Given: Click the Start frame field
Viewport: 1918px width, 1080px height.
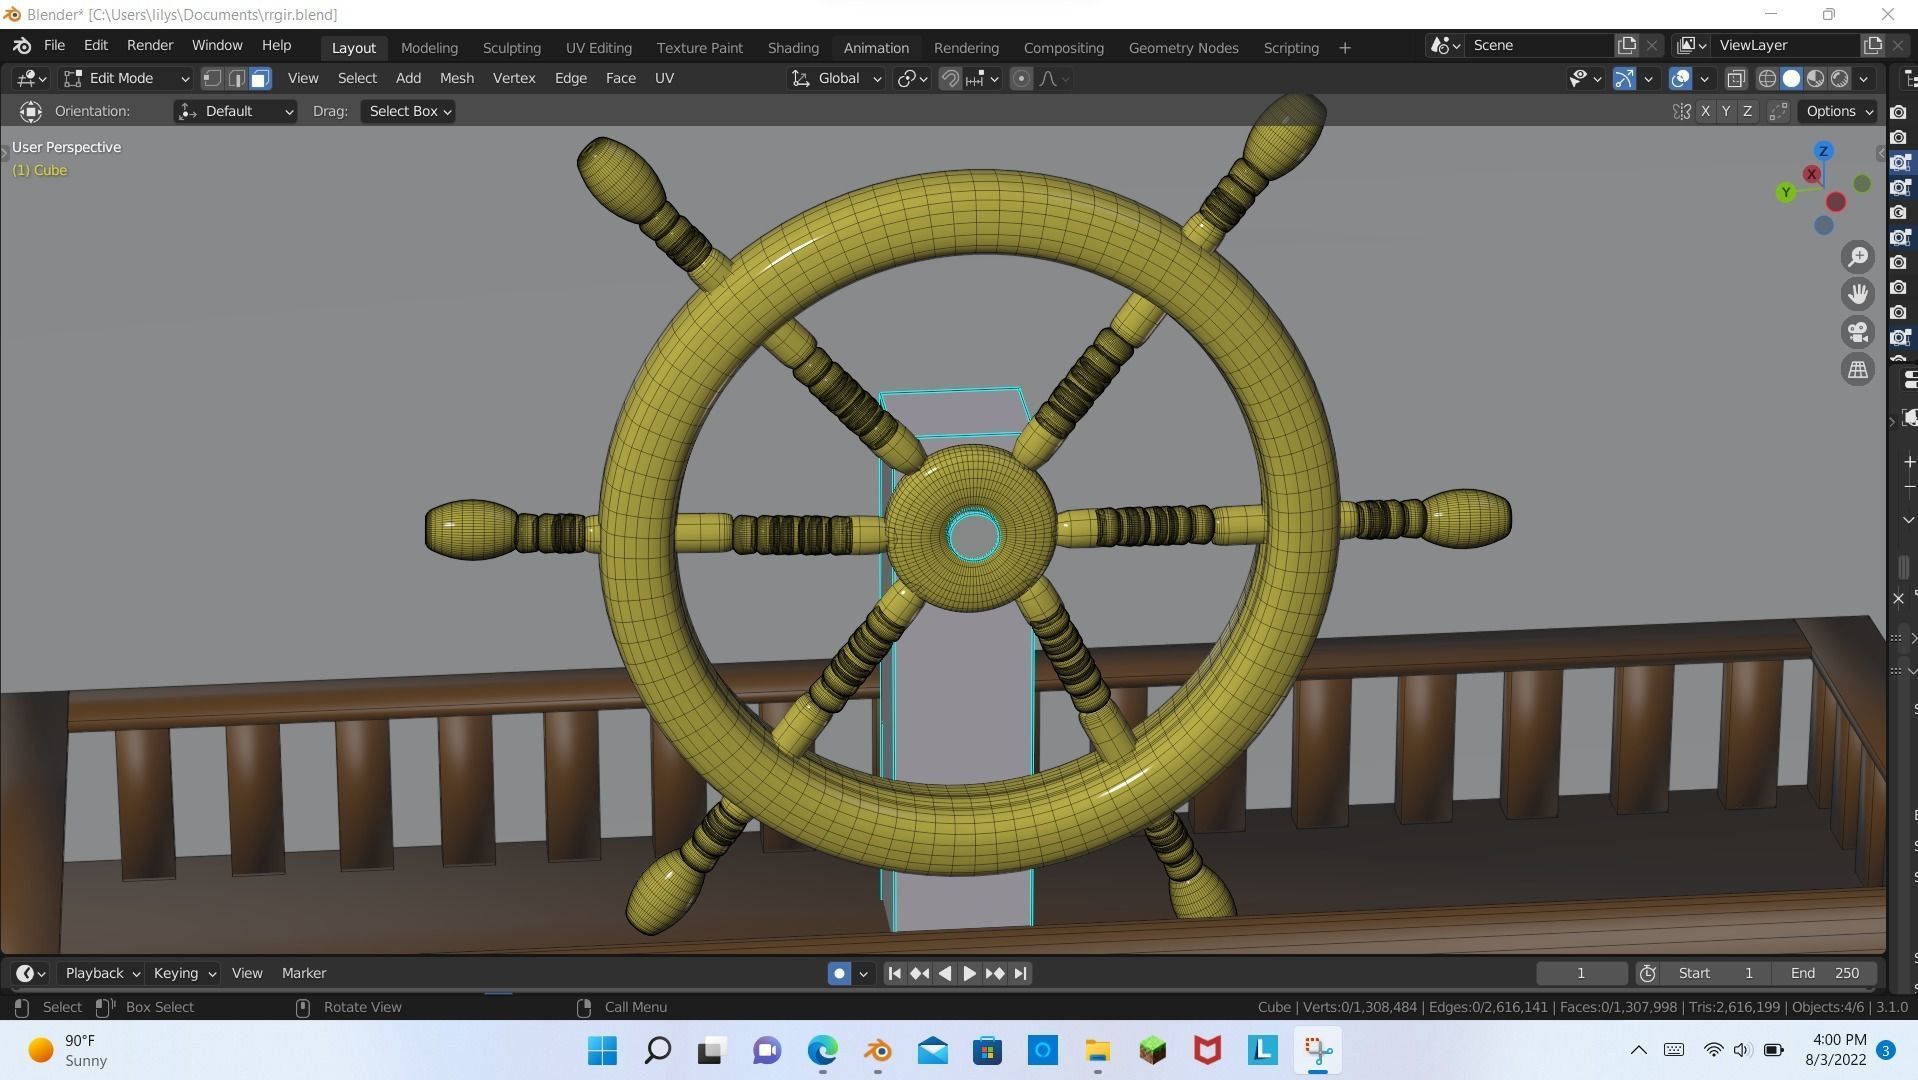Looking at the screenshot, I should pos(1717,973).
